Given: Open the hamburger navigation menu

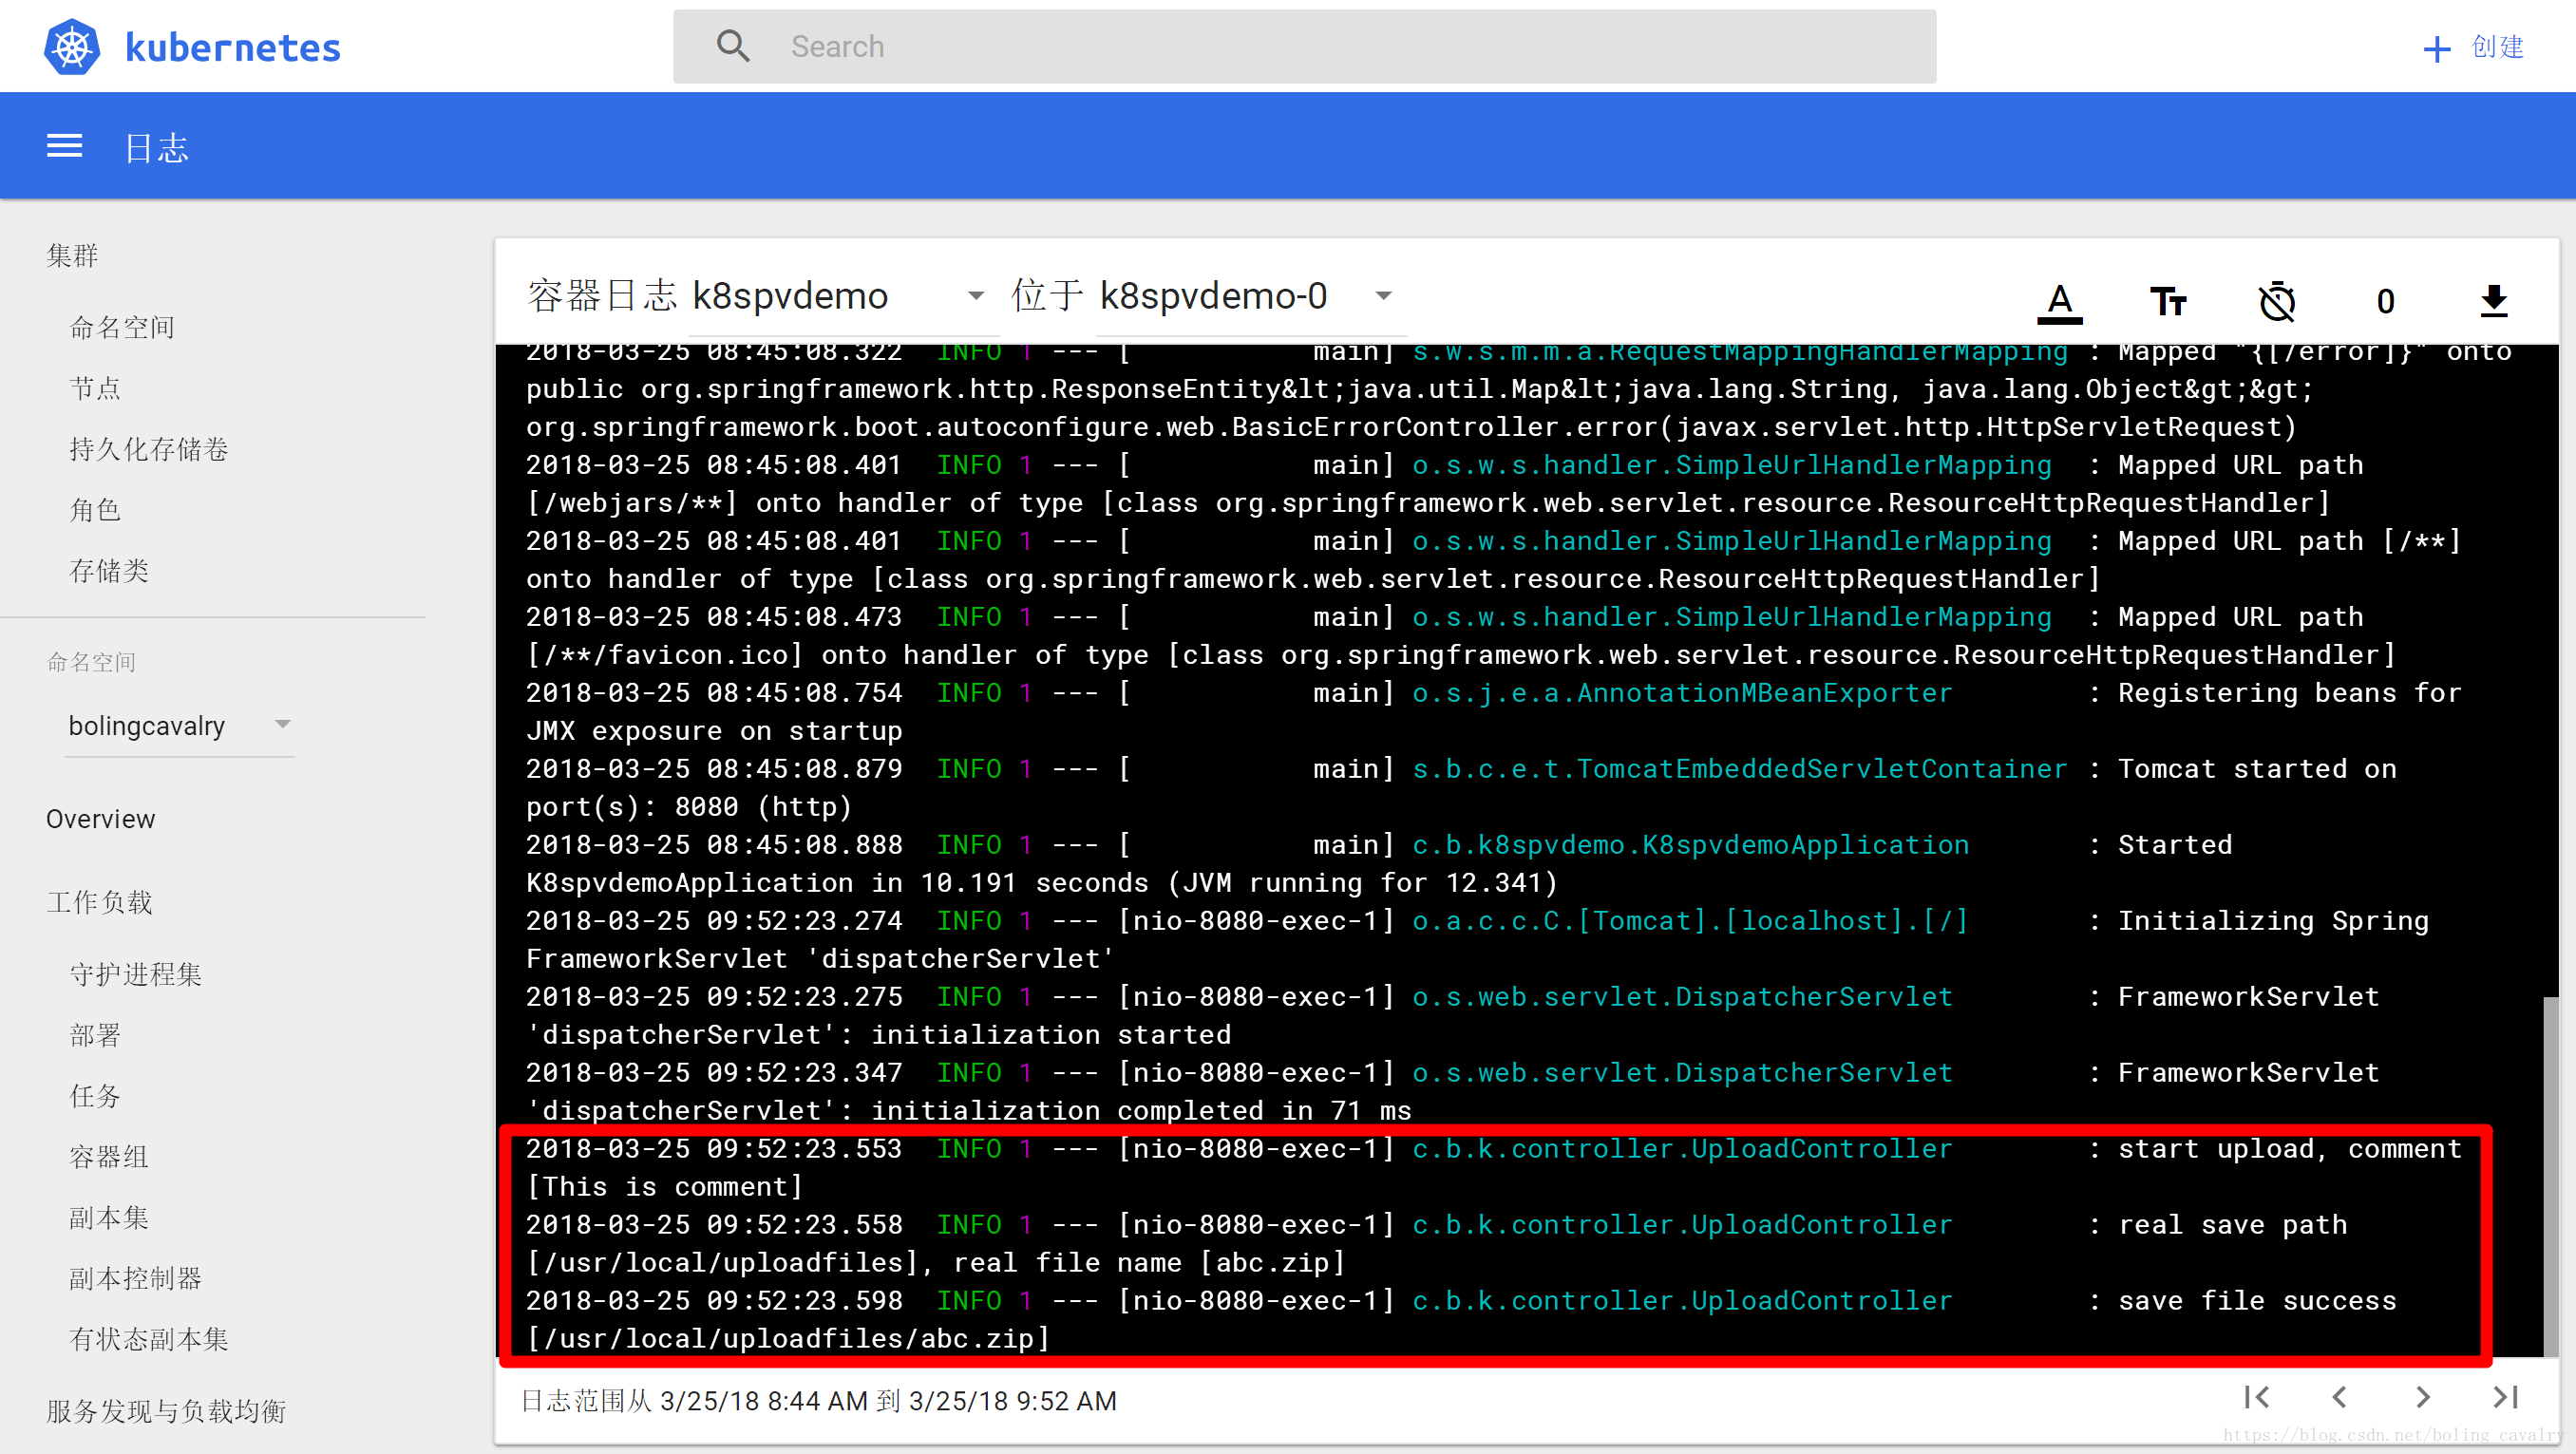Looking at the screenshot, I should pyautogui.click(x=64, y=146).
